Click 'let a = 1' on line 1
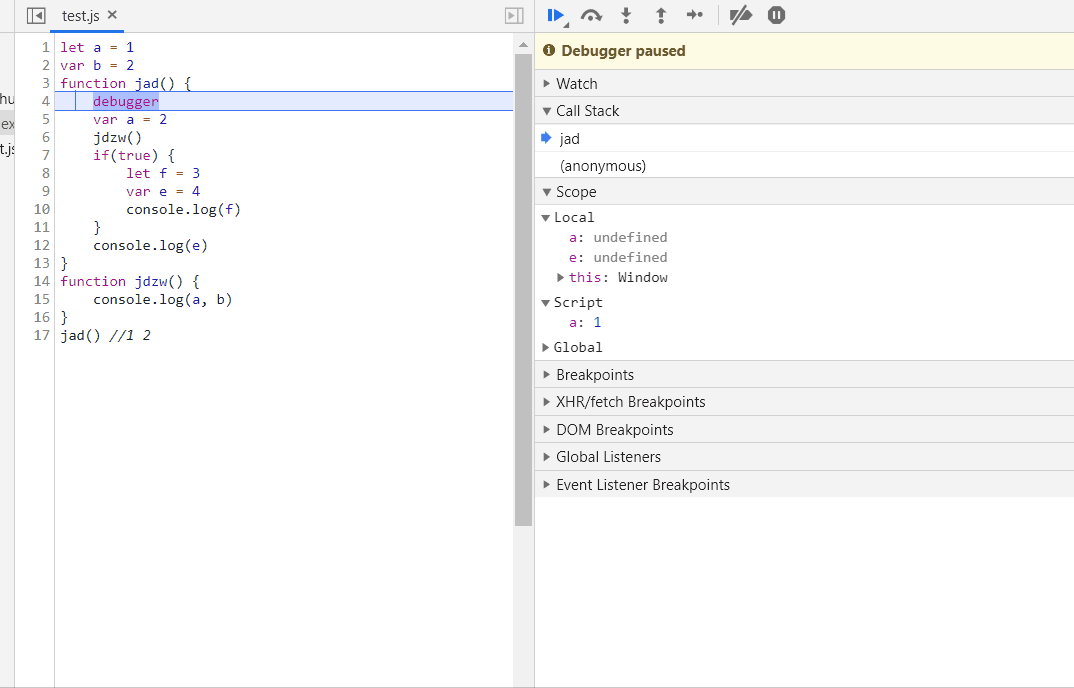Viewport: 1074px width, 688px height. point(97,47)
